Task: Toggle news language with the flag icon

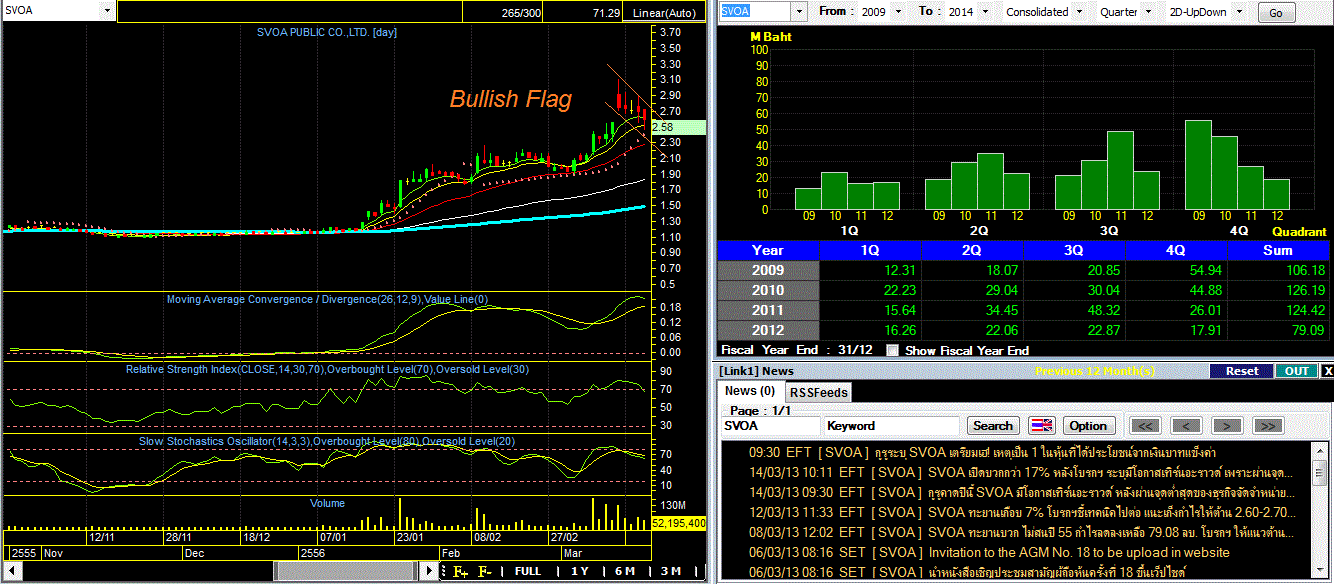Action: point(1041,425)
